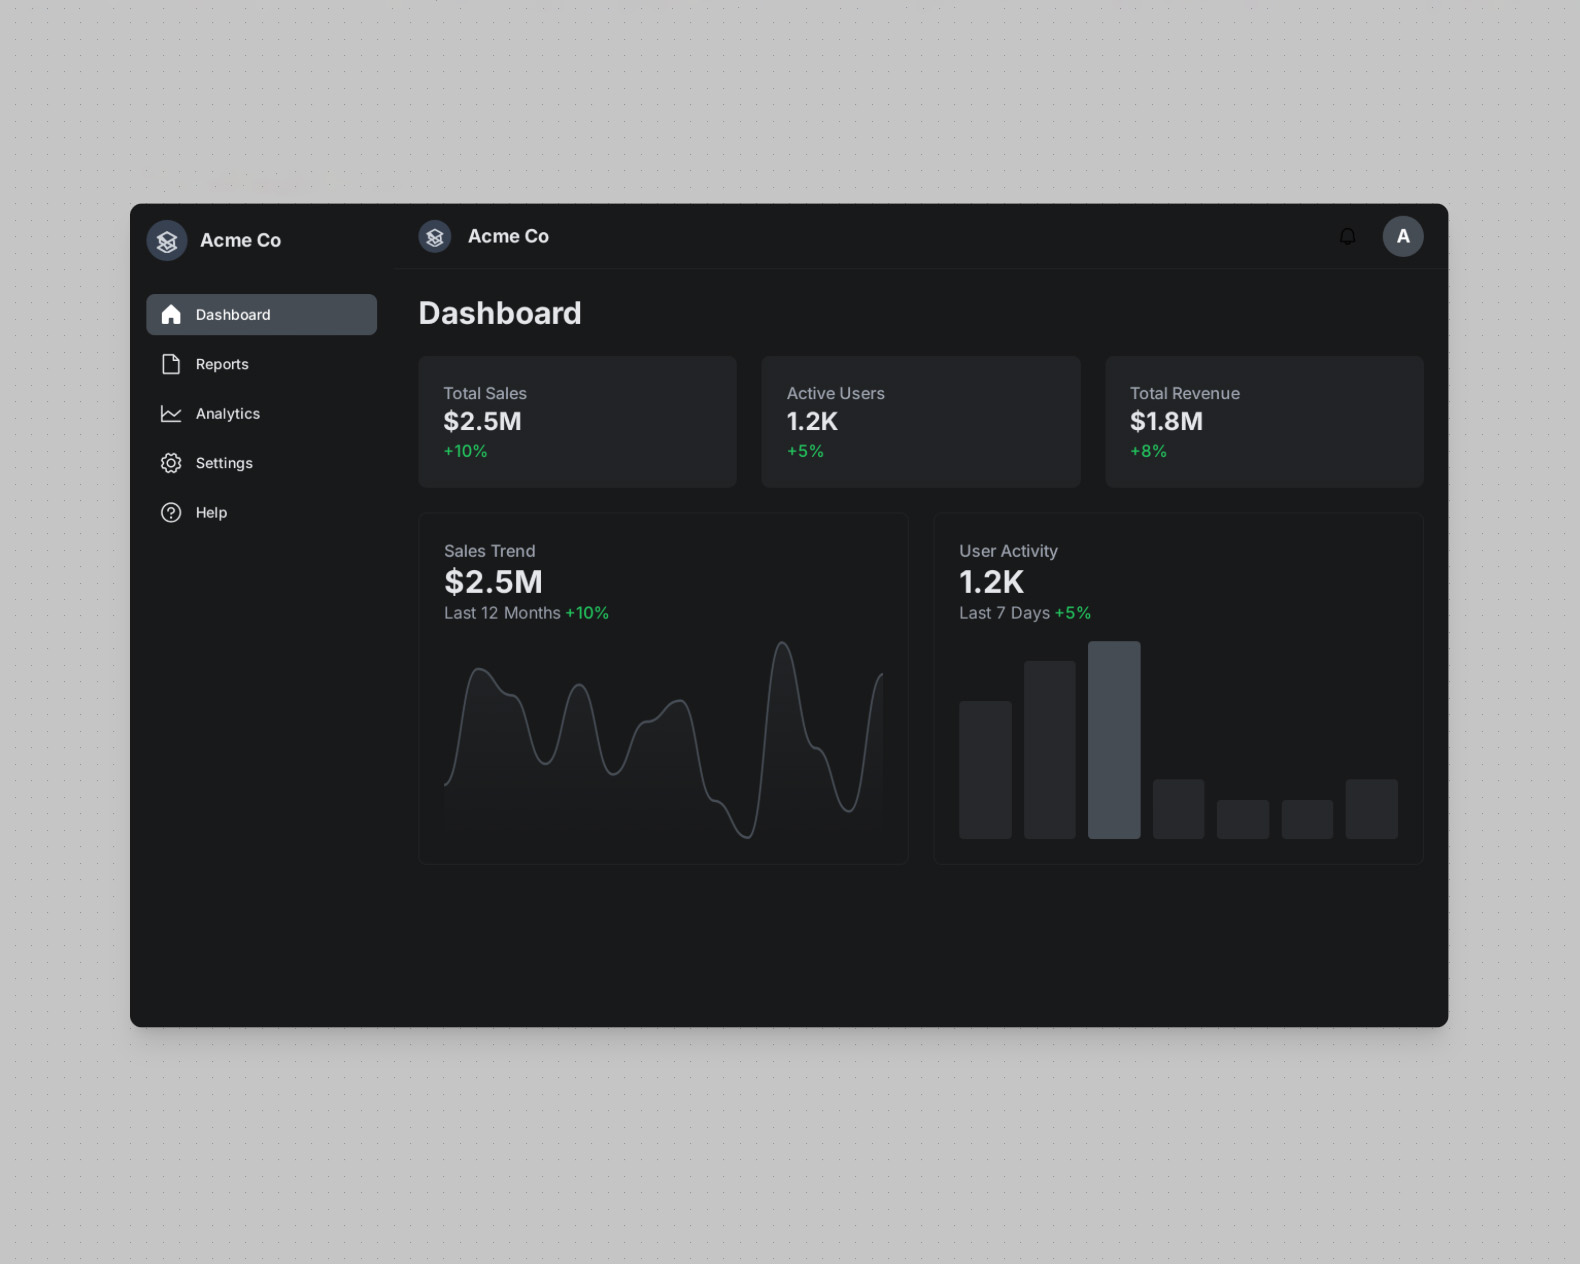
Task: Click the Reports document icon
Action: 171,364
